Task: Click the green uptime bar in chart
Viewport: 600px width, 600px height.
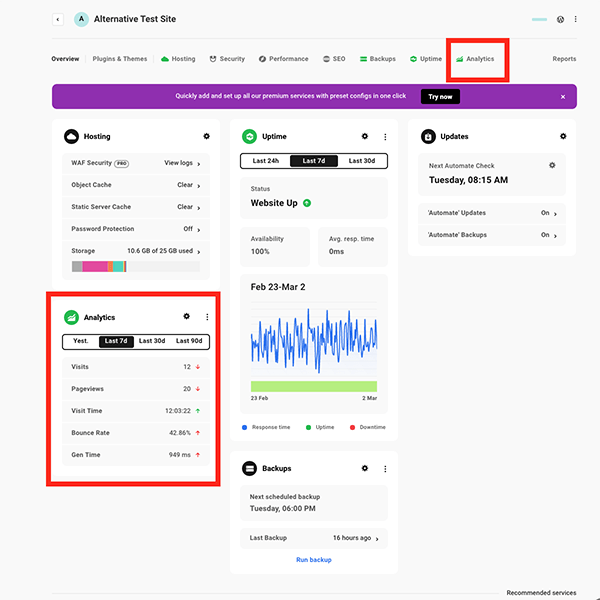Action: coord(314,386)
